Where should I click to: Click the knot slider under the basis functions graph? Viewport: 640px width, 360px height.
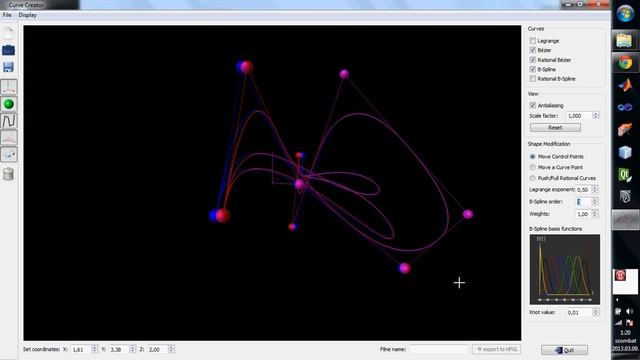565,300
